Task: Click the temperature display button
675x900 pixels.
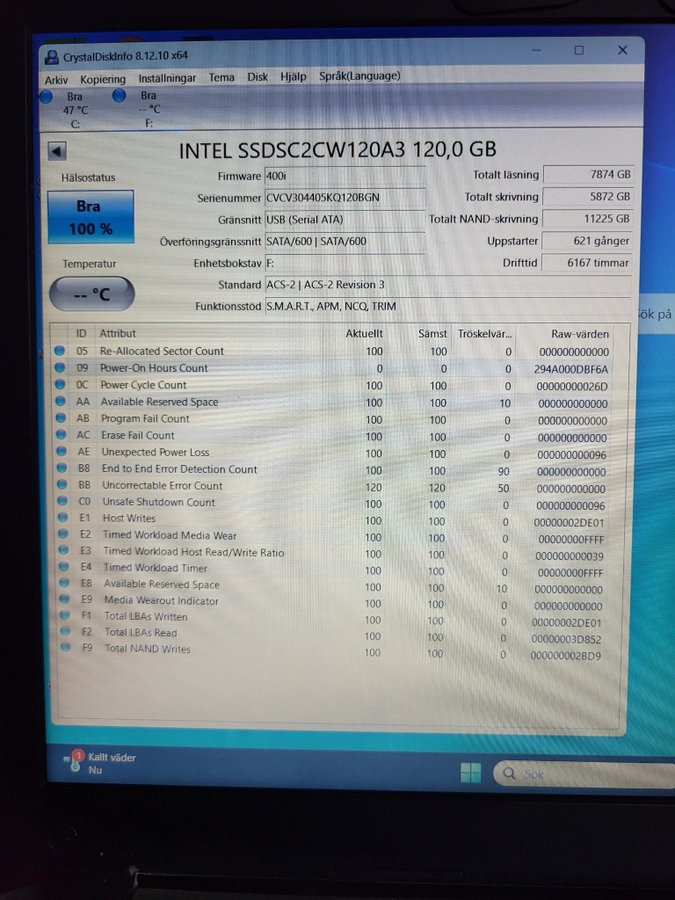Action: coord(91,294)
